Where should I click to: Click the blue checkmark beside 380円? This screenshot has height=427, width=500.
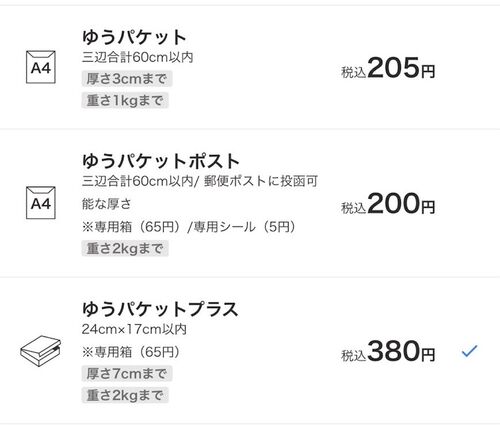(470, 351)
